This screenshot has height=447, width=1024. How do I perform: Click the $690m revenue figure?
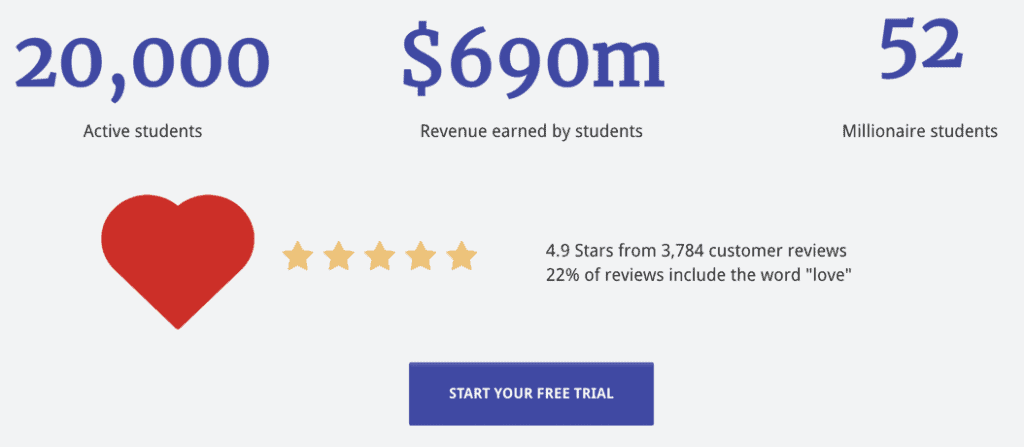(x=532, y=60)
